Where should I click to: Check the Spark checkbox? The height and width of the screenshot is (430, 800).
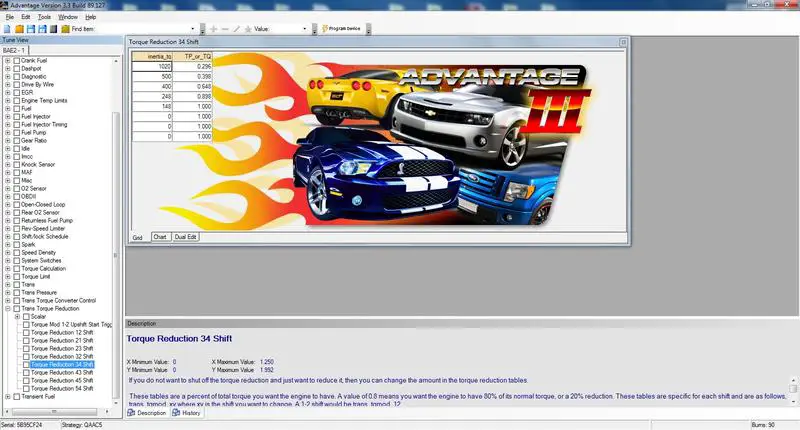pos(16,244)
